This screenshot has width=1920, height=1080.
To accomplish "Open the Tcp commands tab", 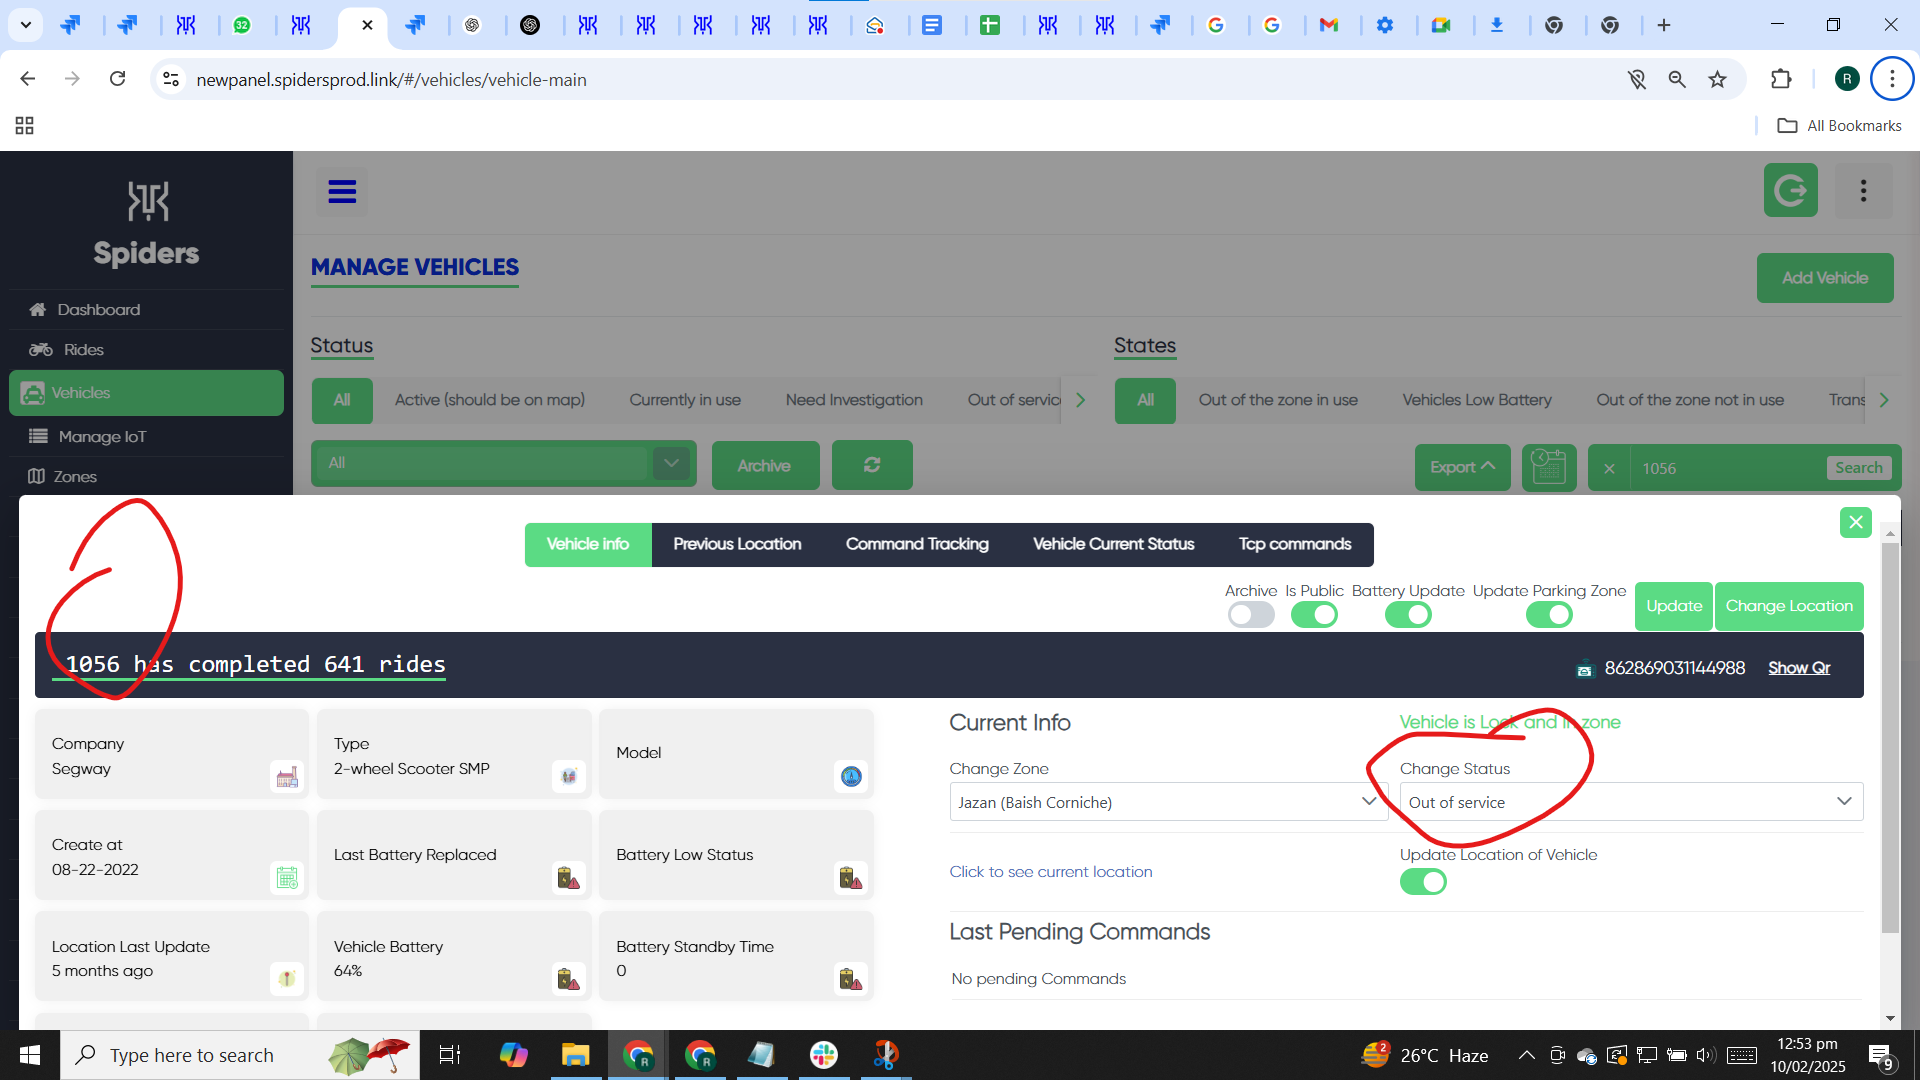I will (1294, 544).
